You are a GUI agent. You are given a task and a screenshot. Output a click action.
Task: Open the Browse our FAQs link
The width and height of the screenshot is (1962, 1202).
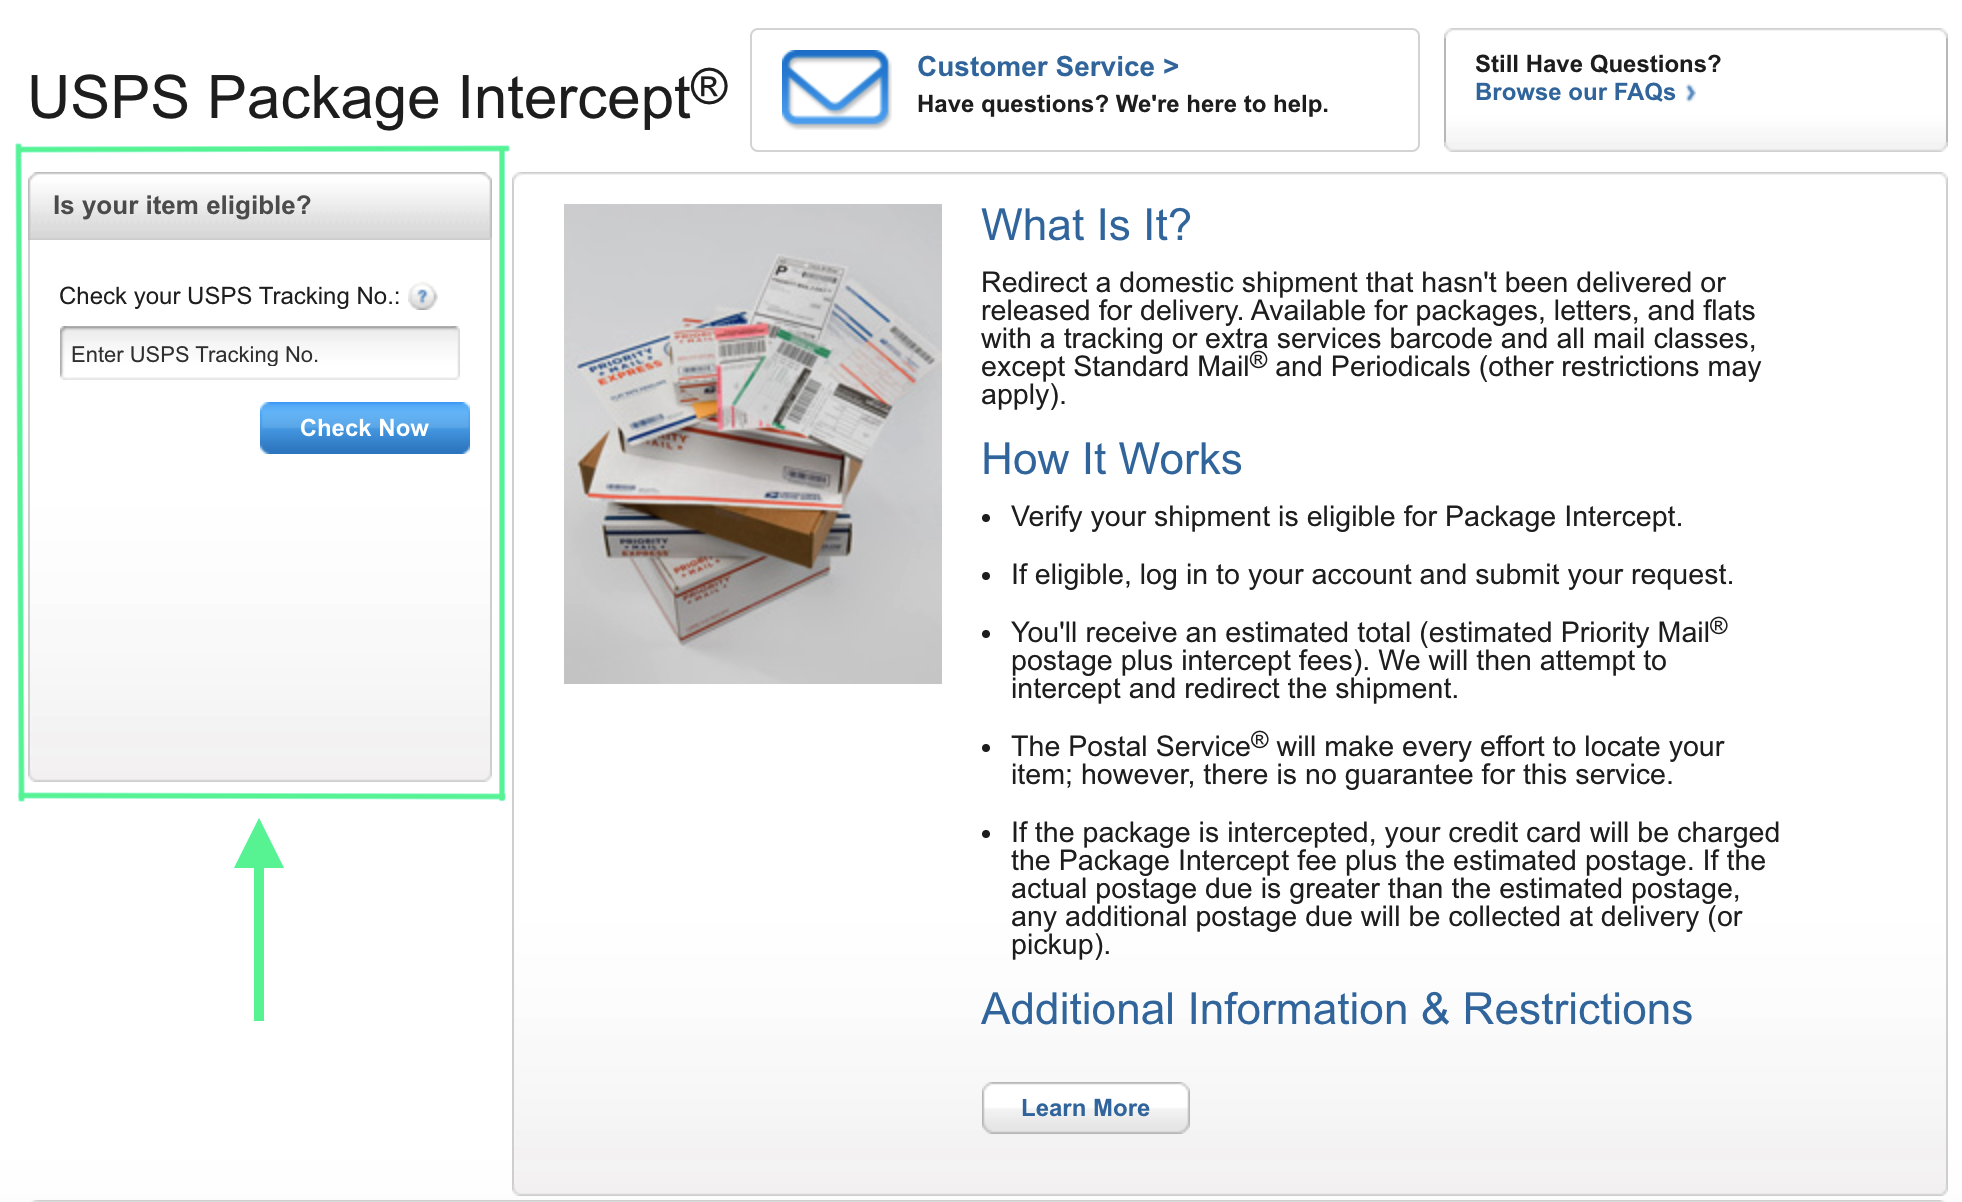1574,93
